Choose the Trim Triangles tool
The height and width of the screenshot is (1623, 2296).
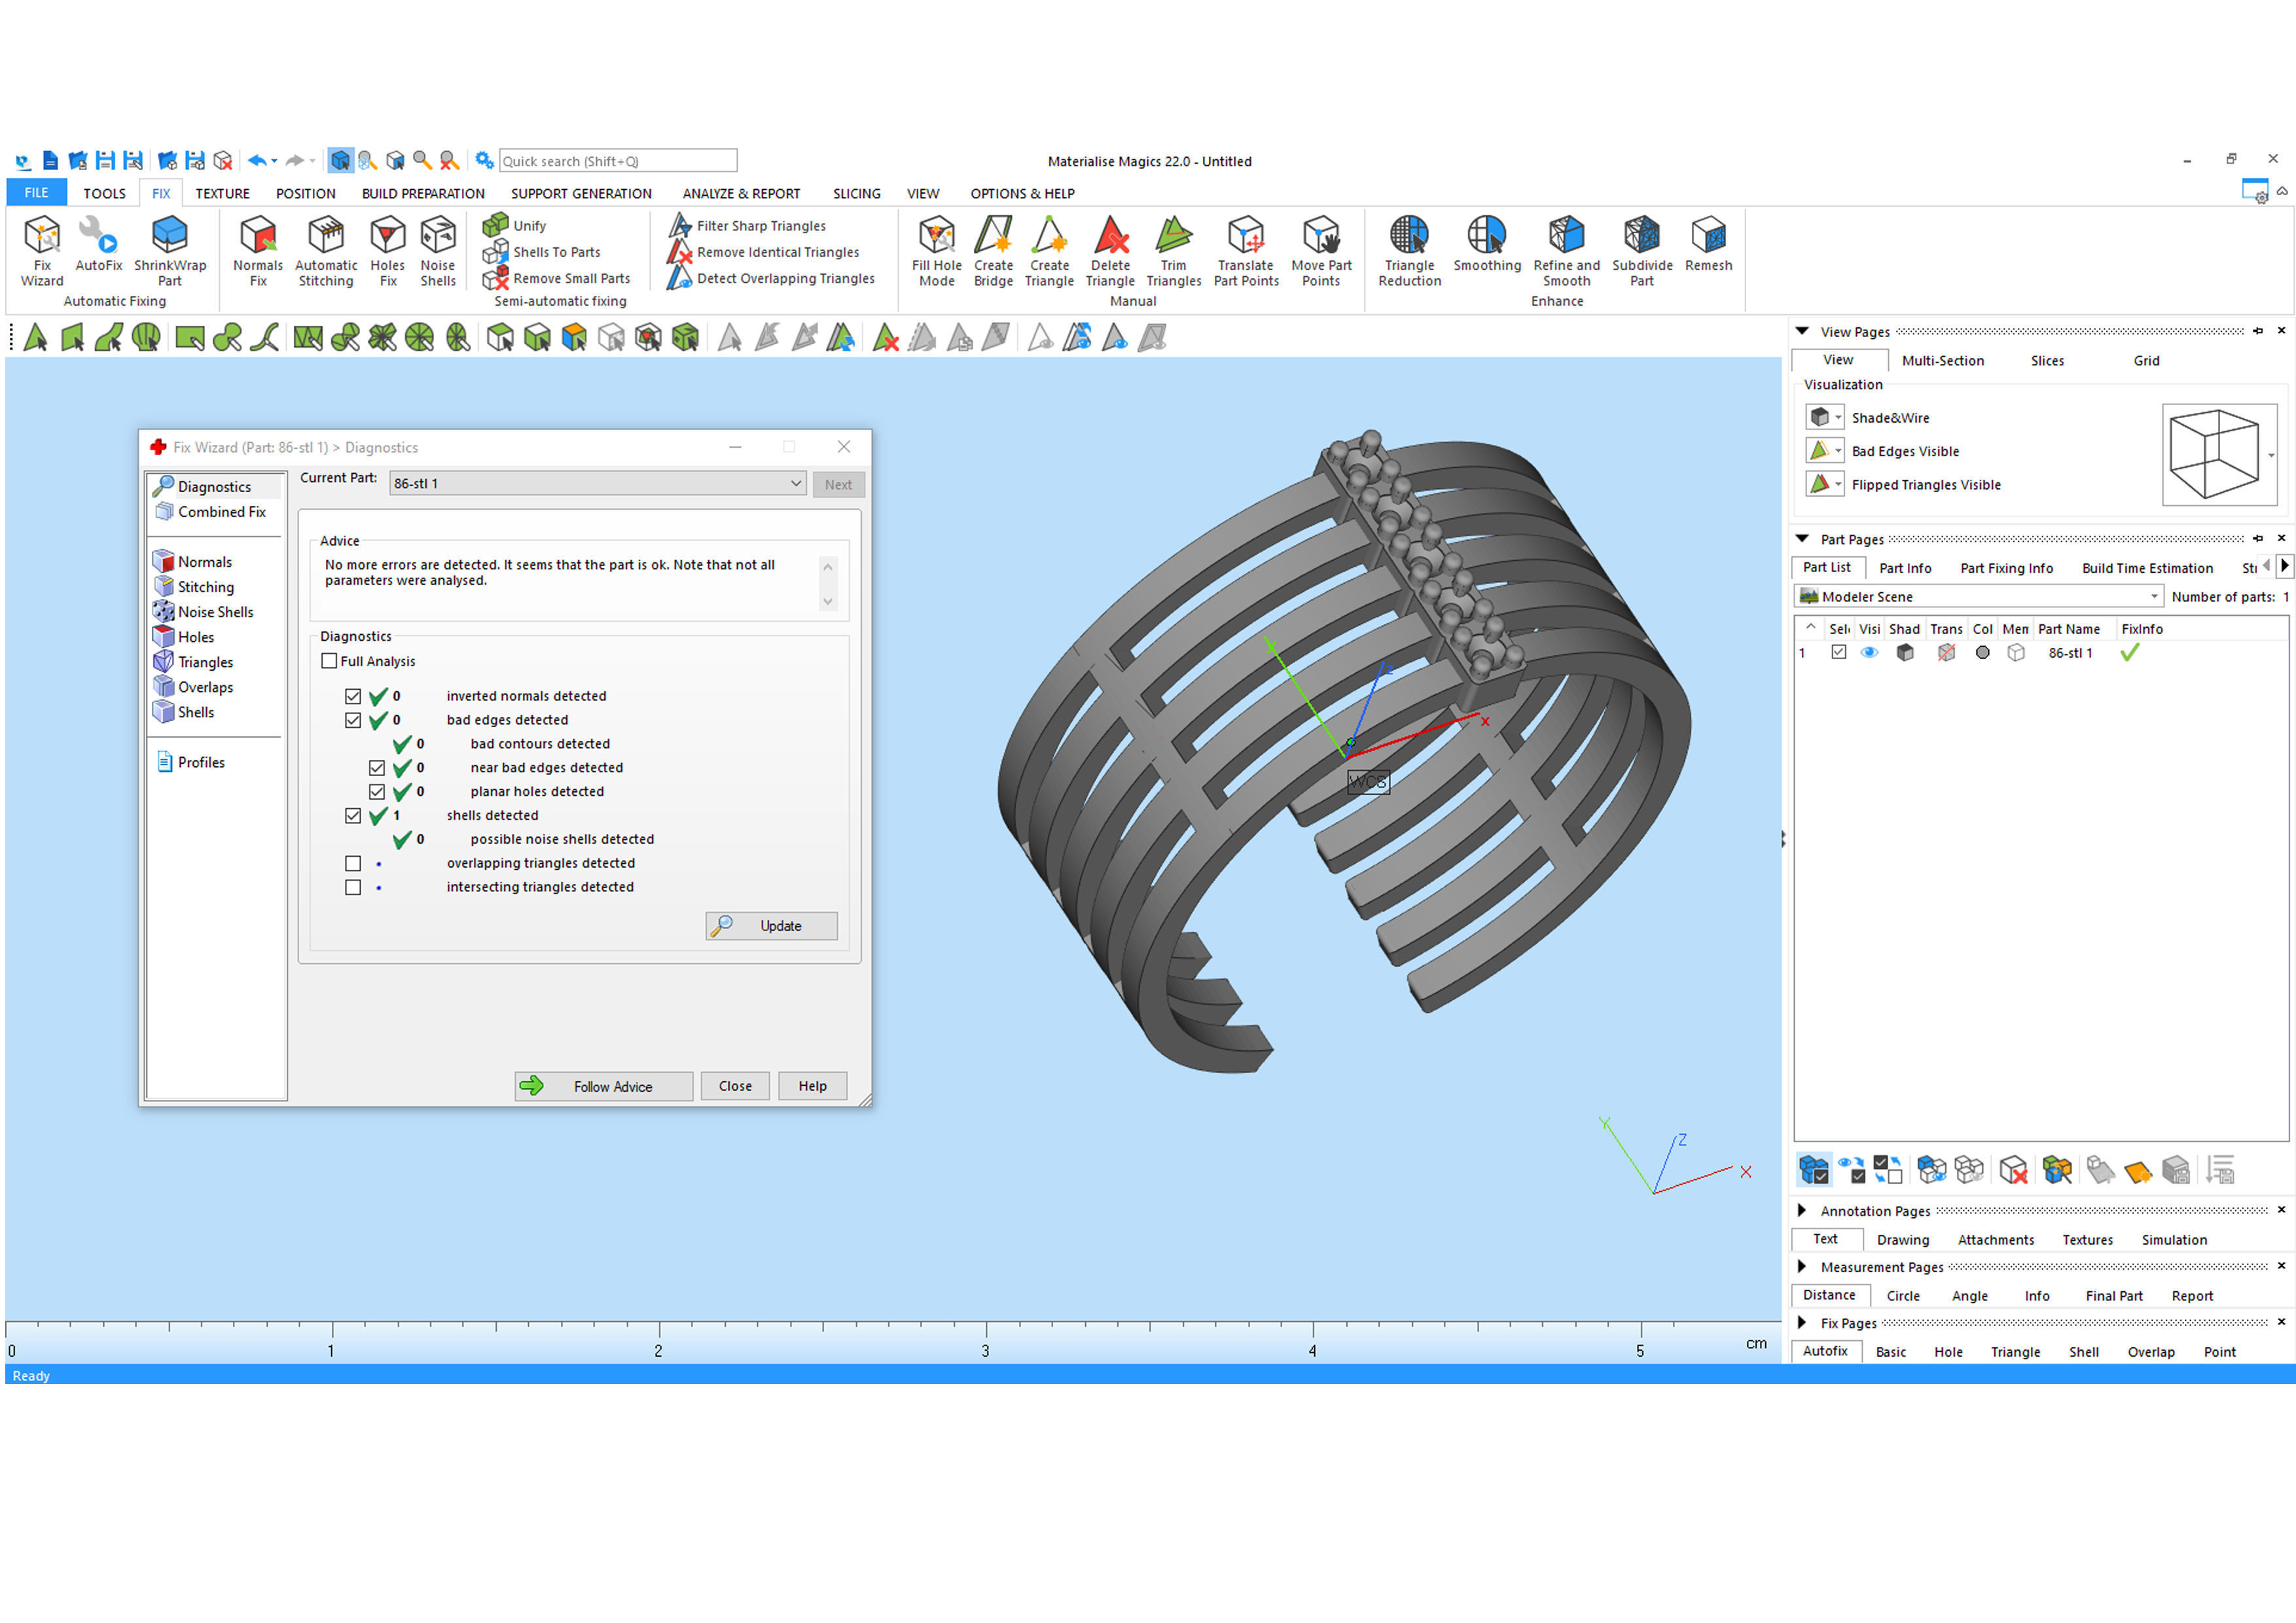coord(1174,251)
